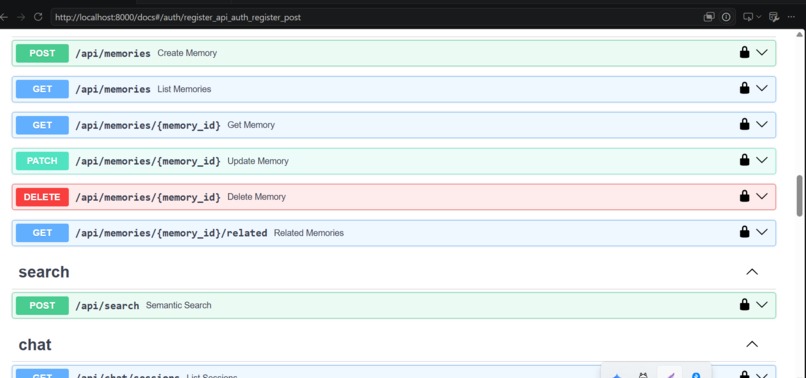Open the chat section heading
The image size is (806, 378).
(x=35, y=344)
